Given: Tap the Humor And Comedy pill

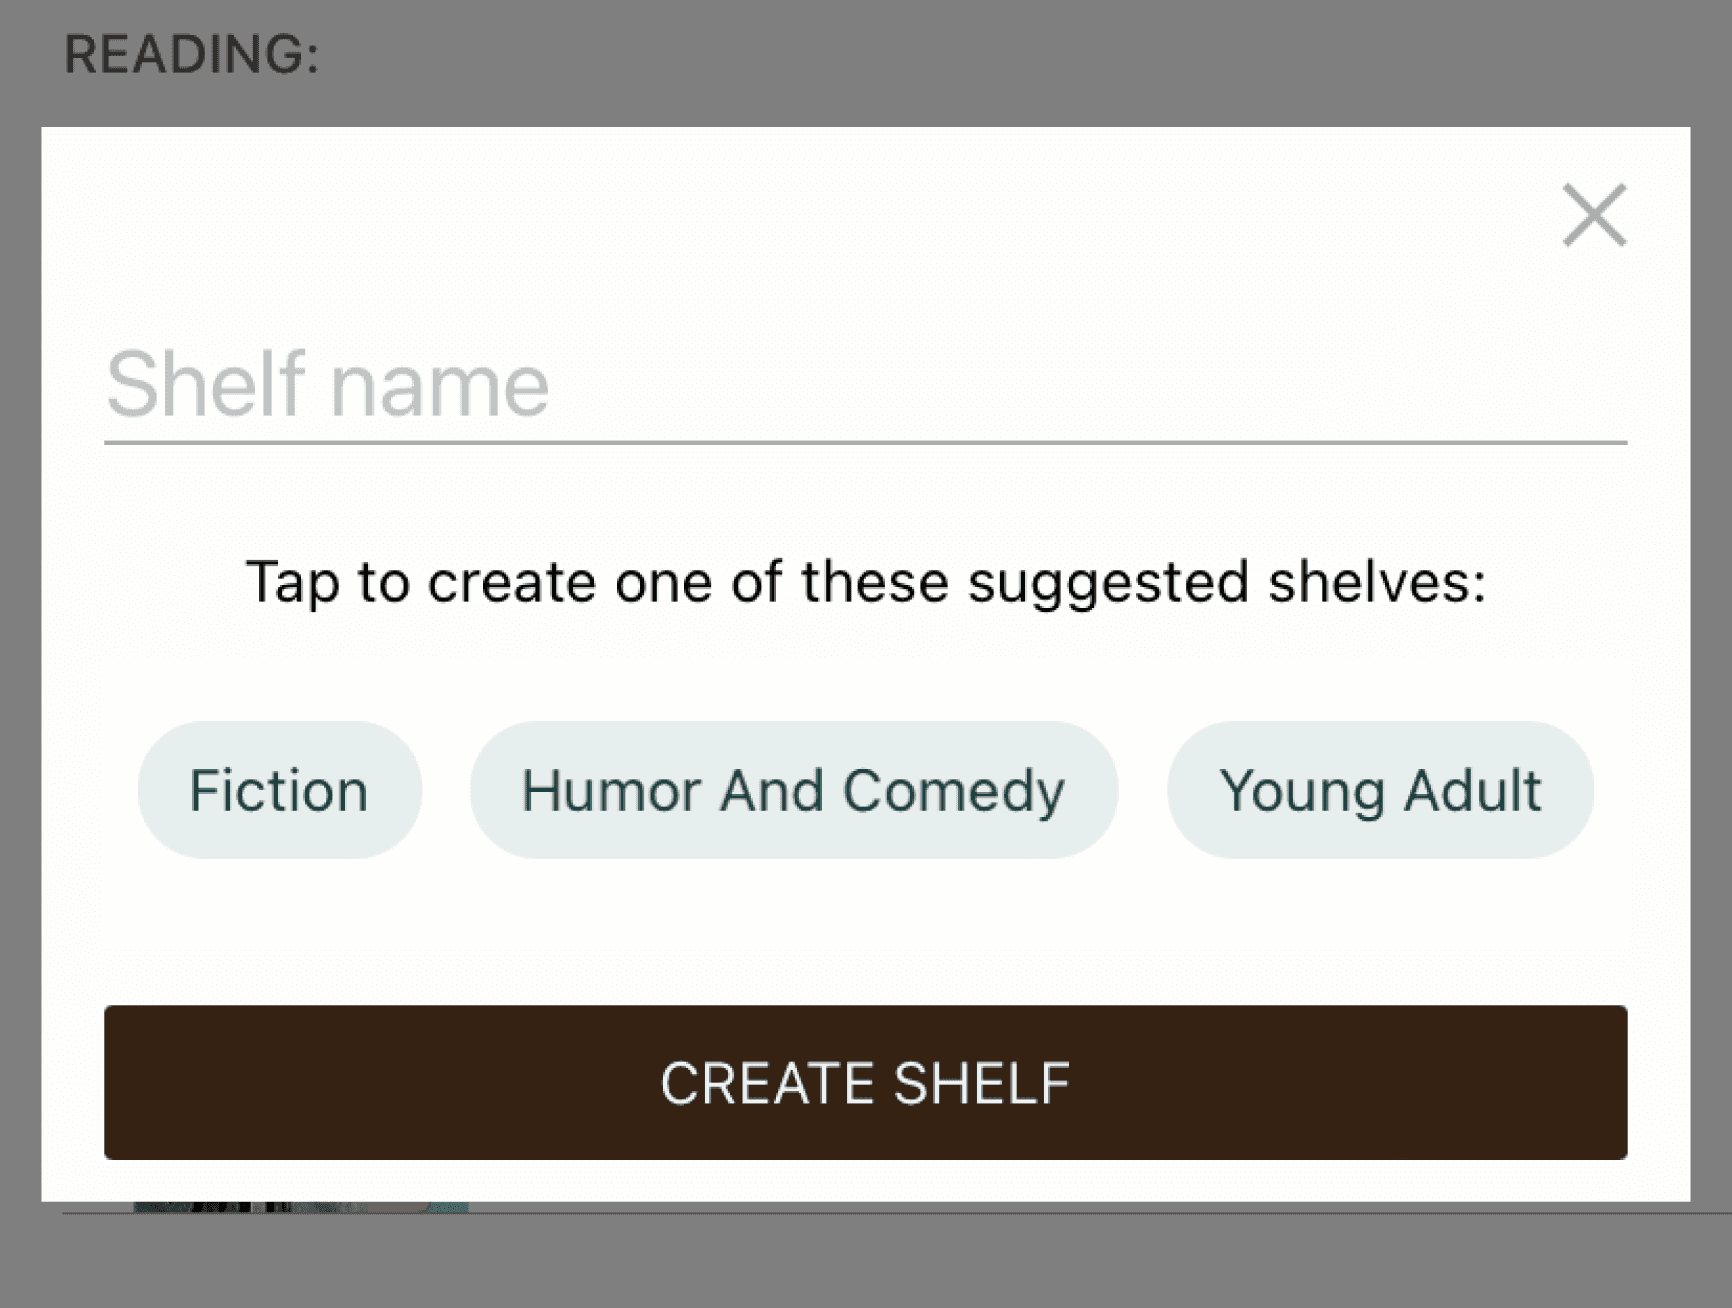Looking at the screenshot, I should [x=794, y=790].
